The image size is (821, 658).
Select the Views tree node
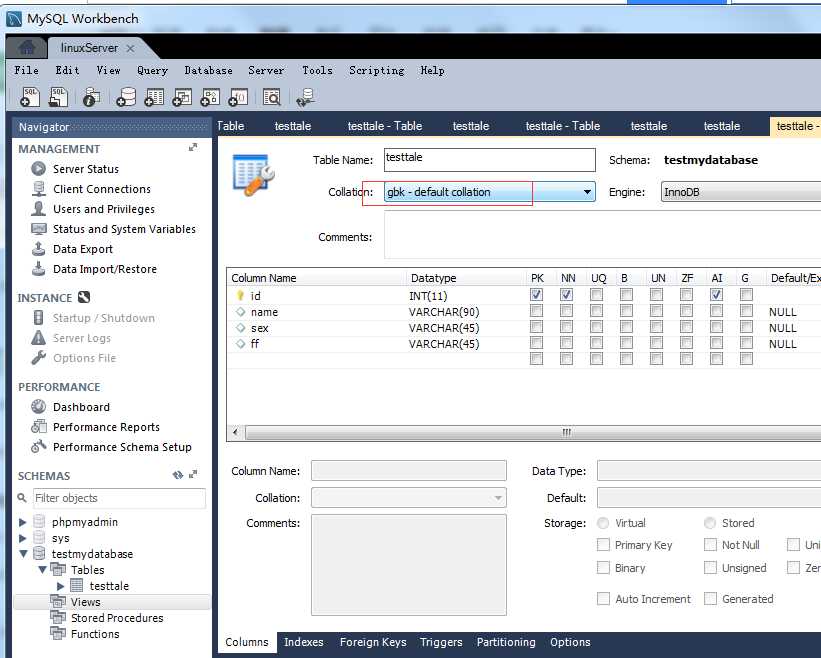click(x=85, y=602)
